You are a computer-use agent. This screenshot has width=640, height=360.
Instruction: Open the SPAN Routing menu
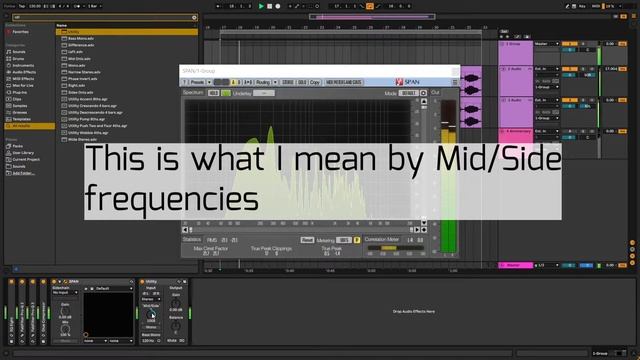(263, 82)
